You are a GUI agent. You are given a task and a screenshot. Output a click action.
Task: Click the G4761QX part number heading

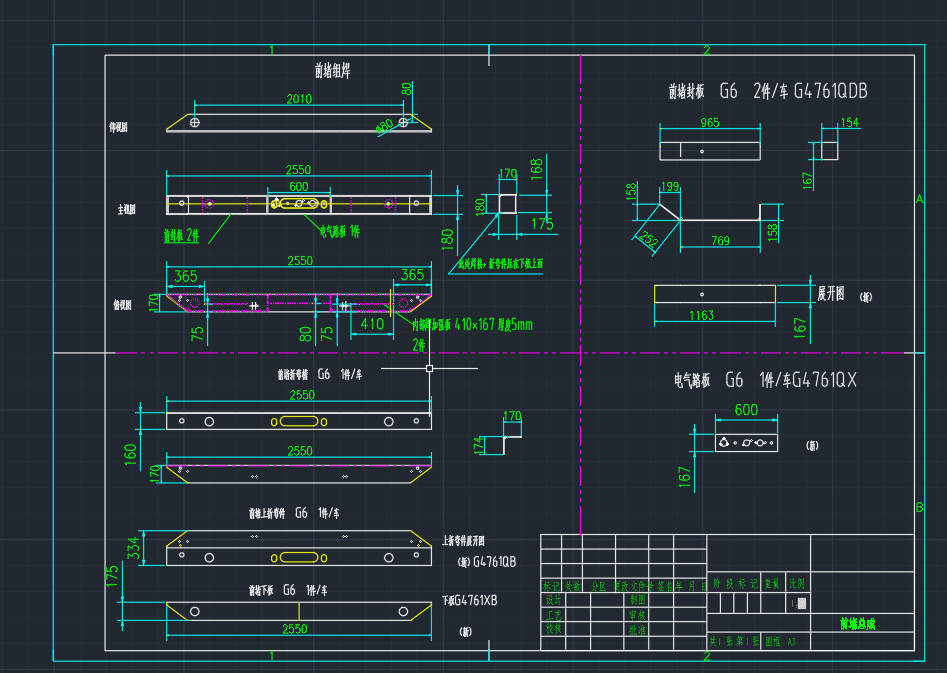tap(824, 380)
